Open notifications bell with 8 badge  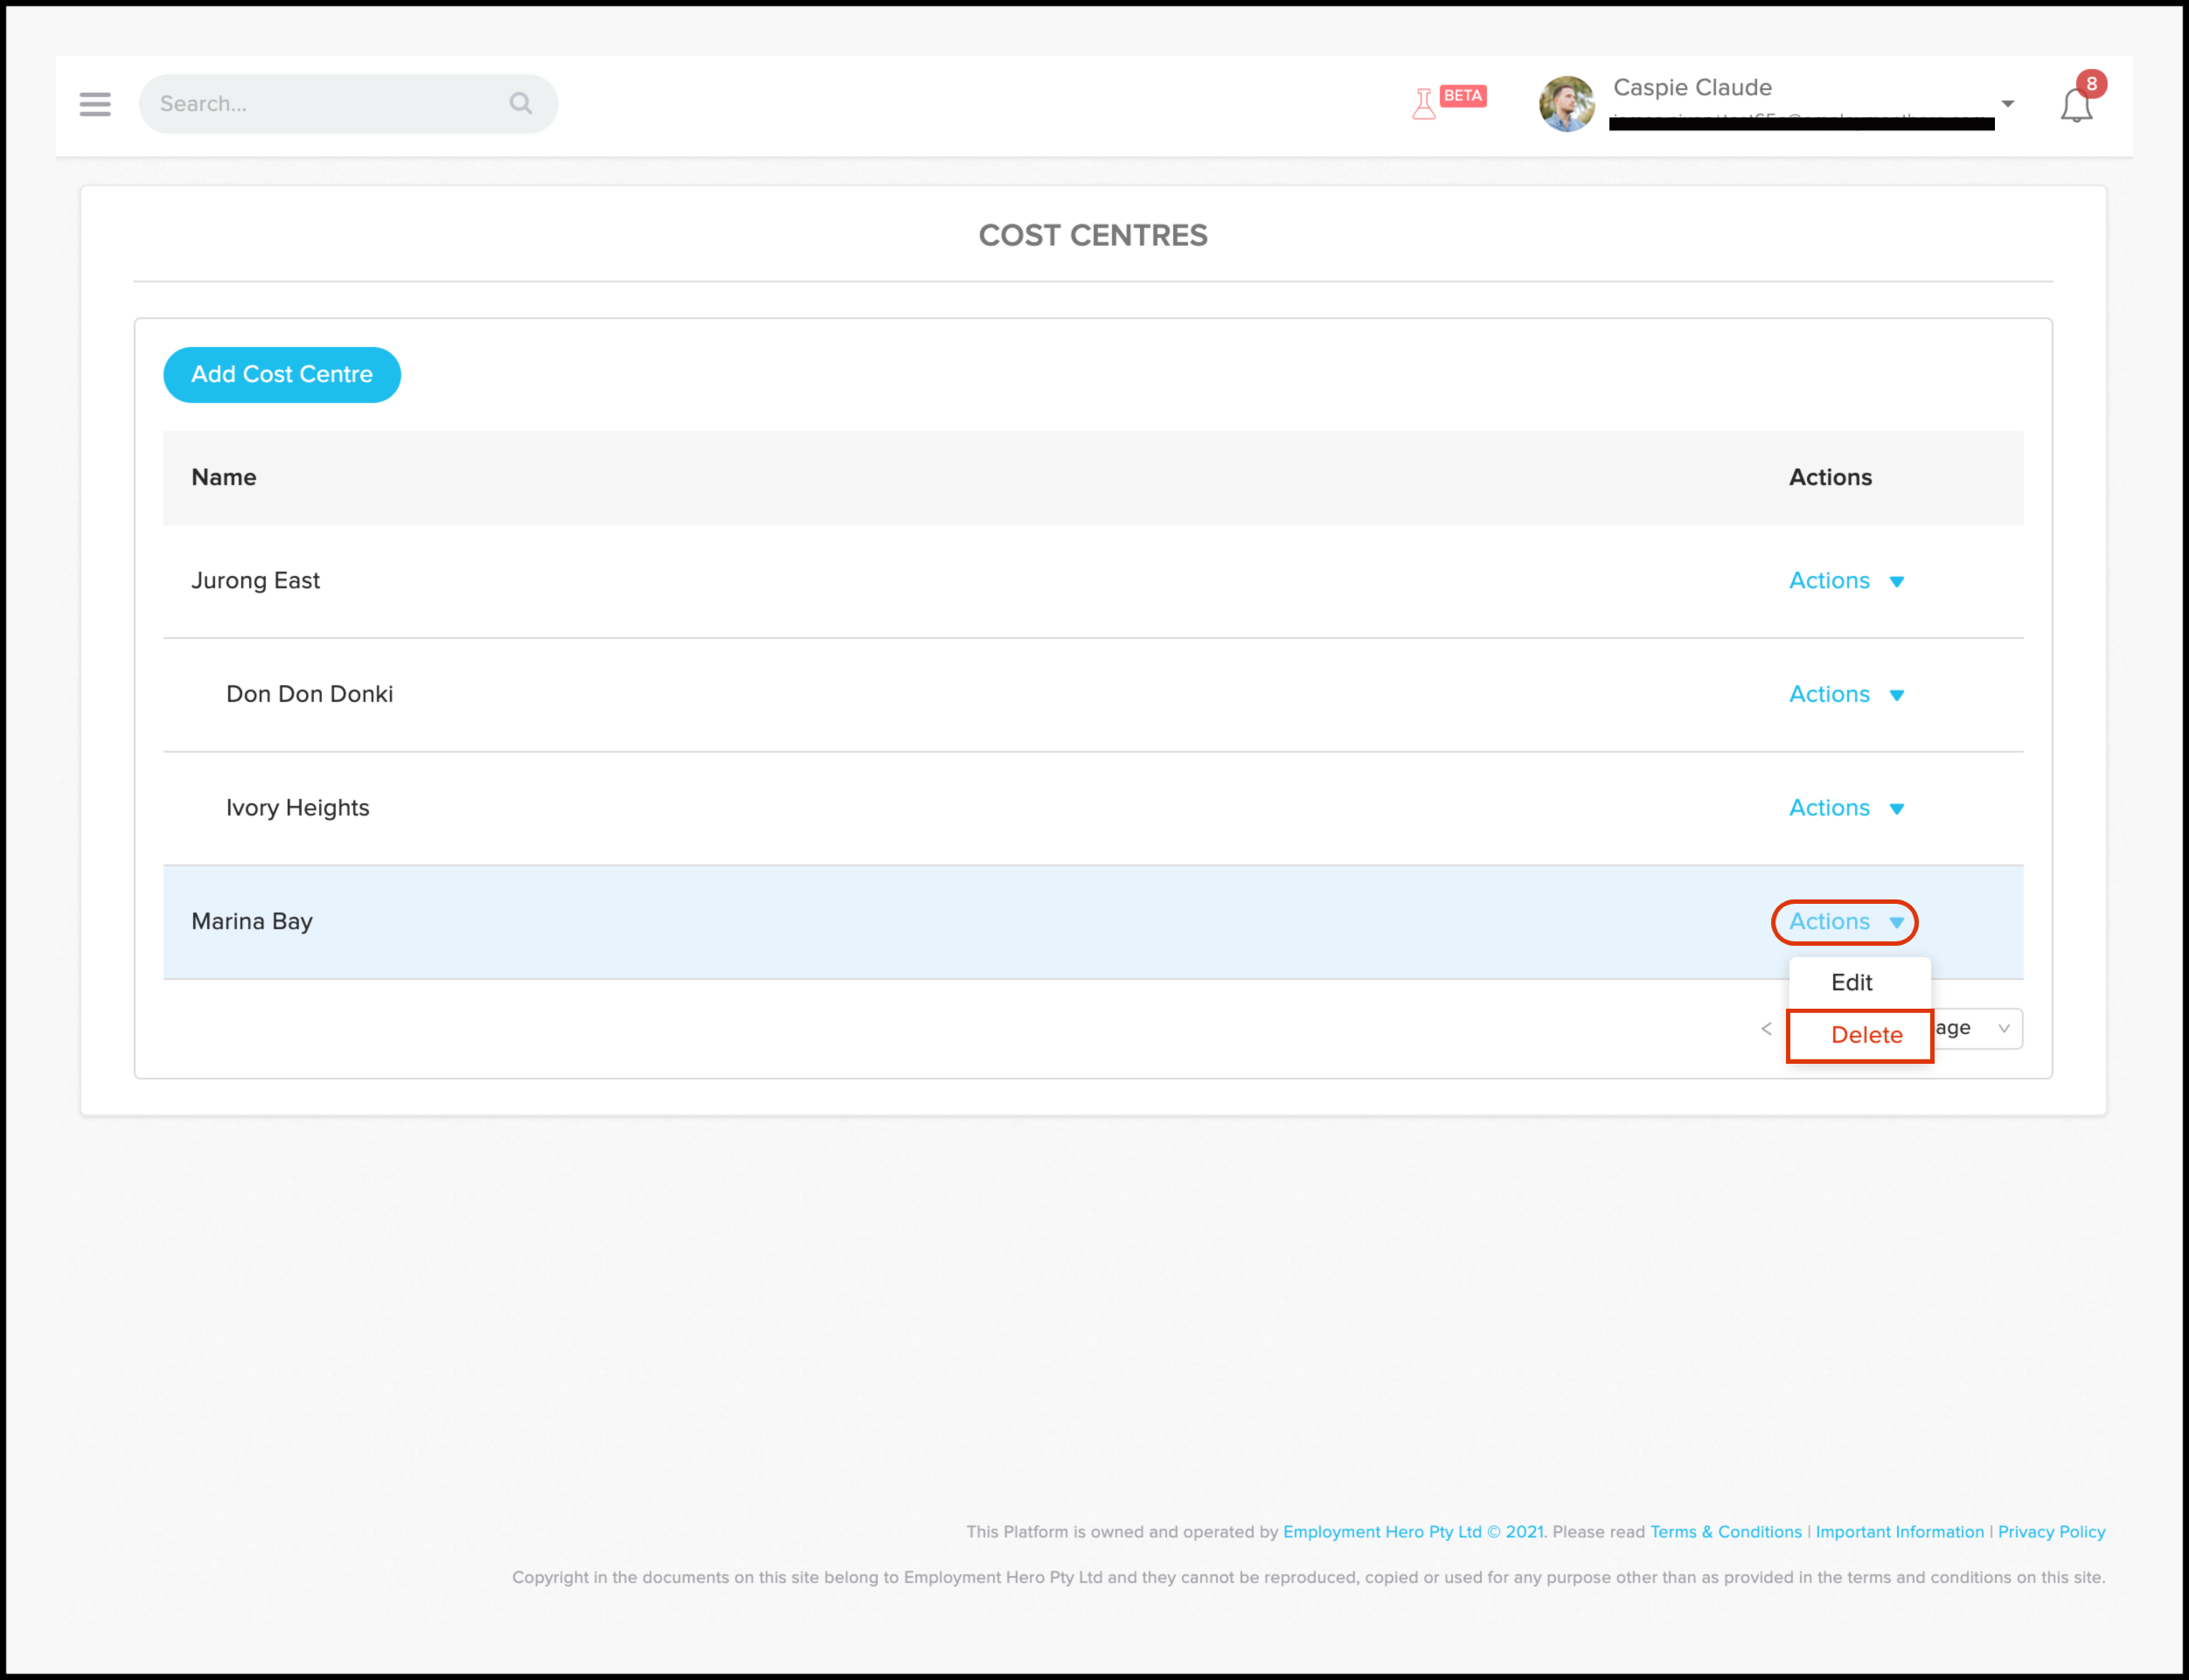coord(2076,105)
